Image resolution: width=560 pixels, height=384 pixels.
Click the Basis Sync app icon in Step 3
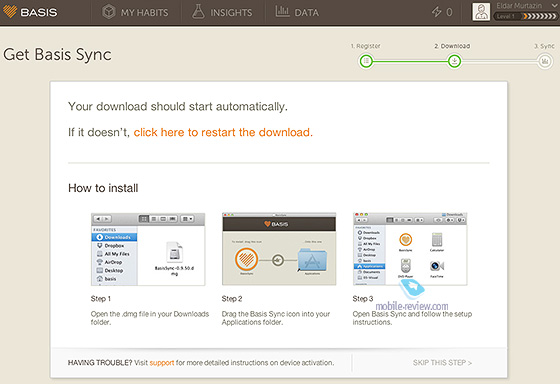(x=405, y=240)
